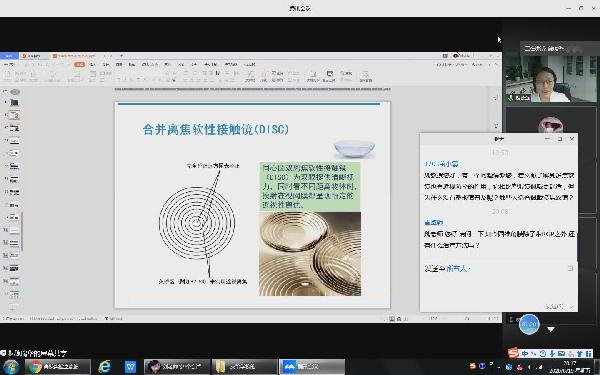This screenshot has width=600, height=375.
Task: Switch to the Chrome window in taskbar
Action: 58,367
